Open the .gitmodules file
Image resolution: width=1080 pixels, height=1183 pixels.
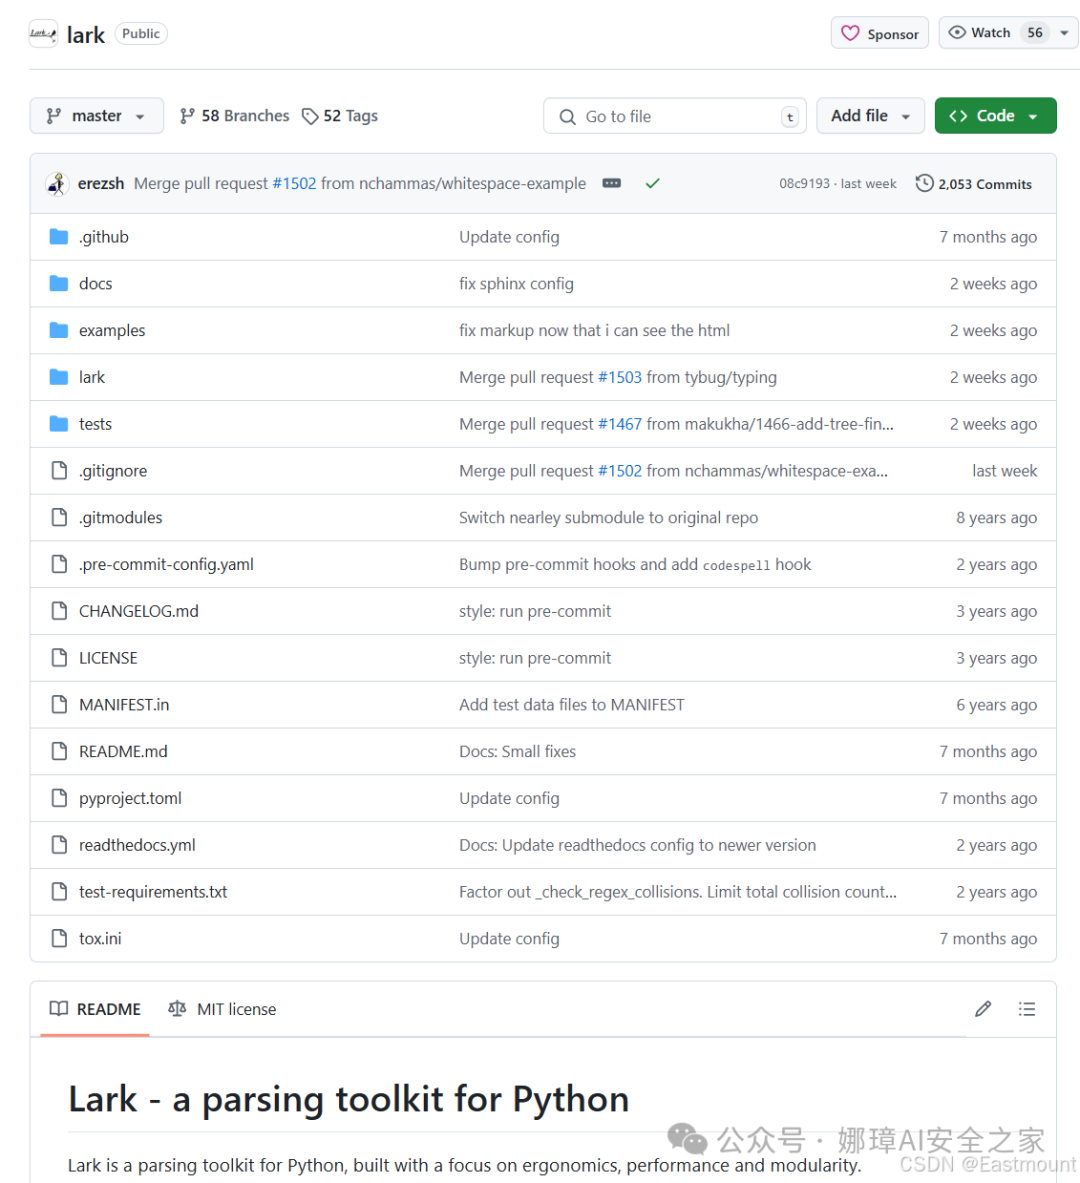(121, 518)
